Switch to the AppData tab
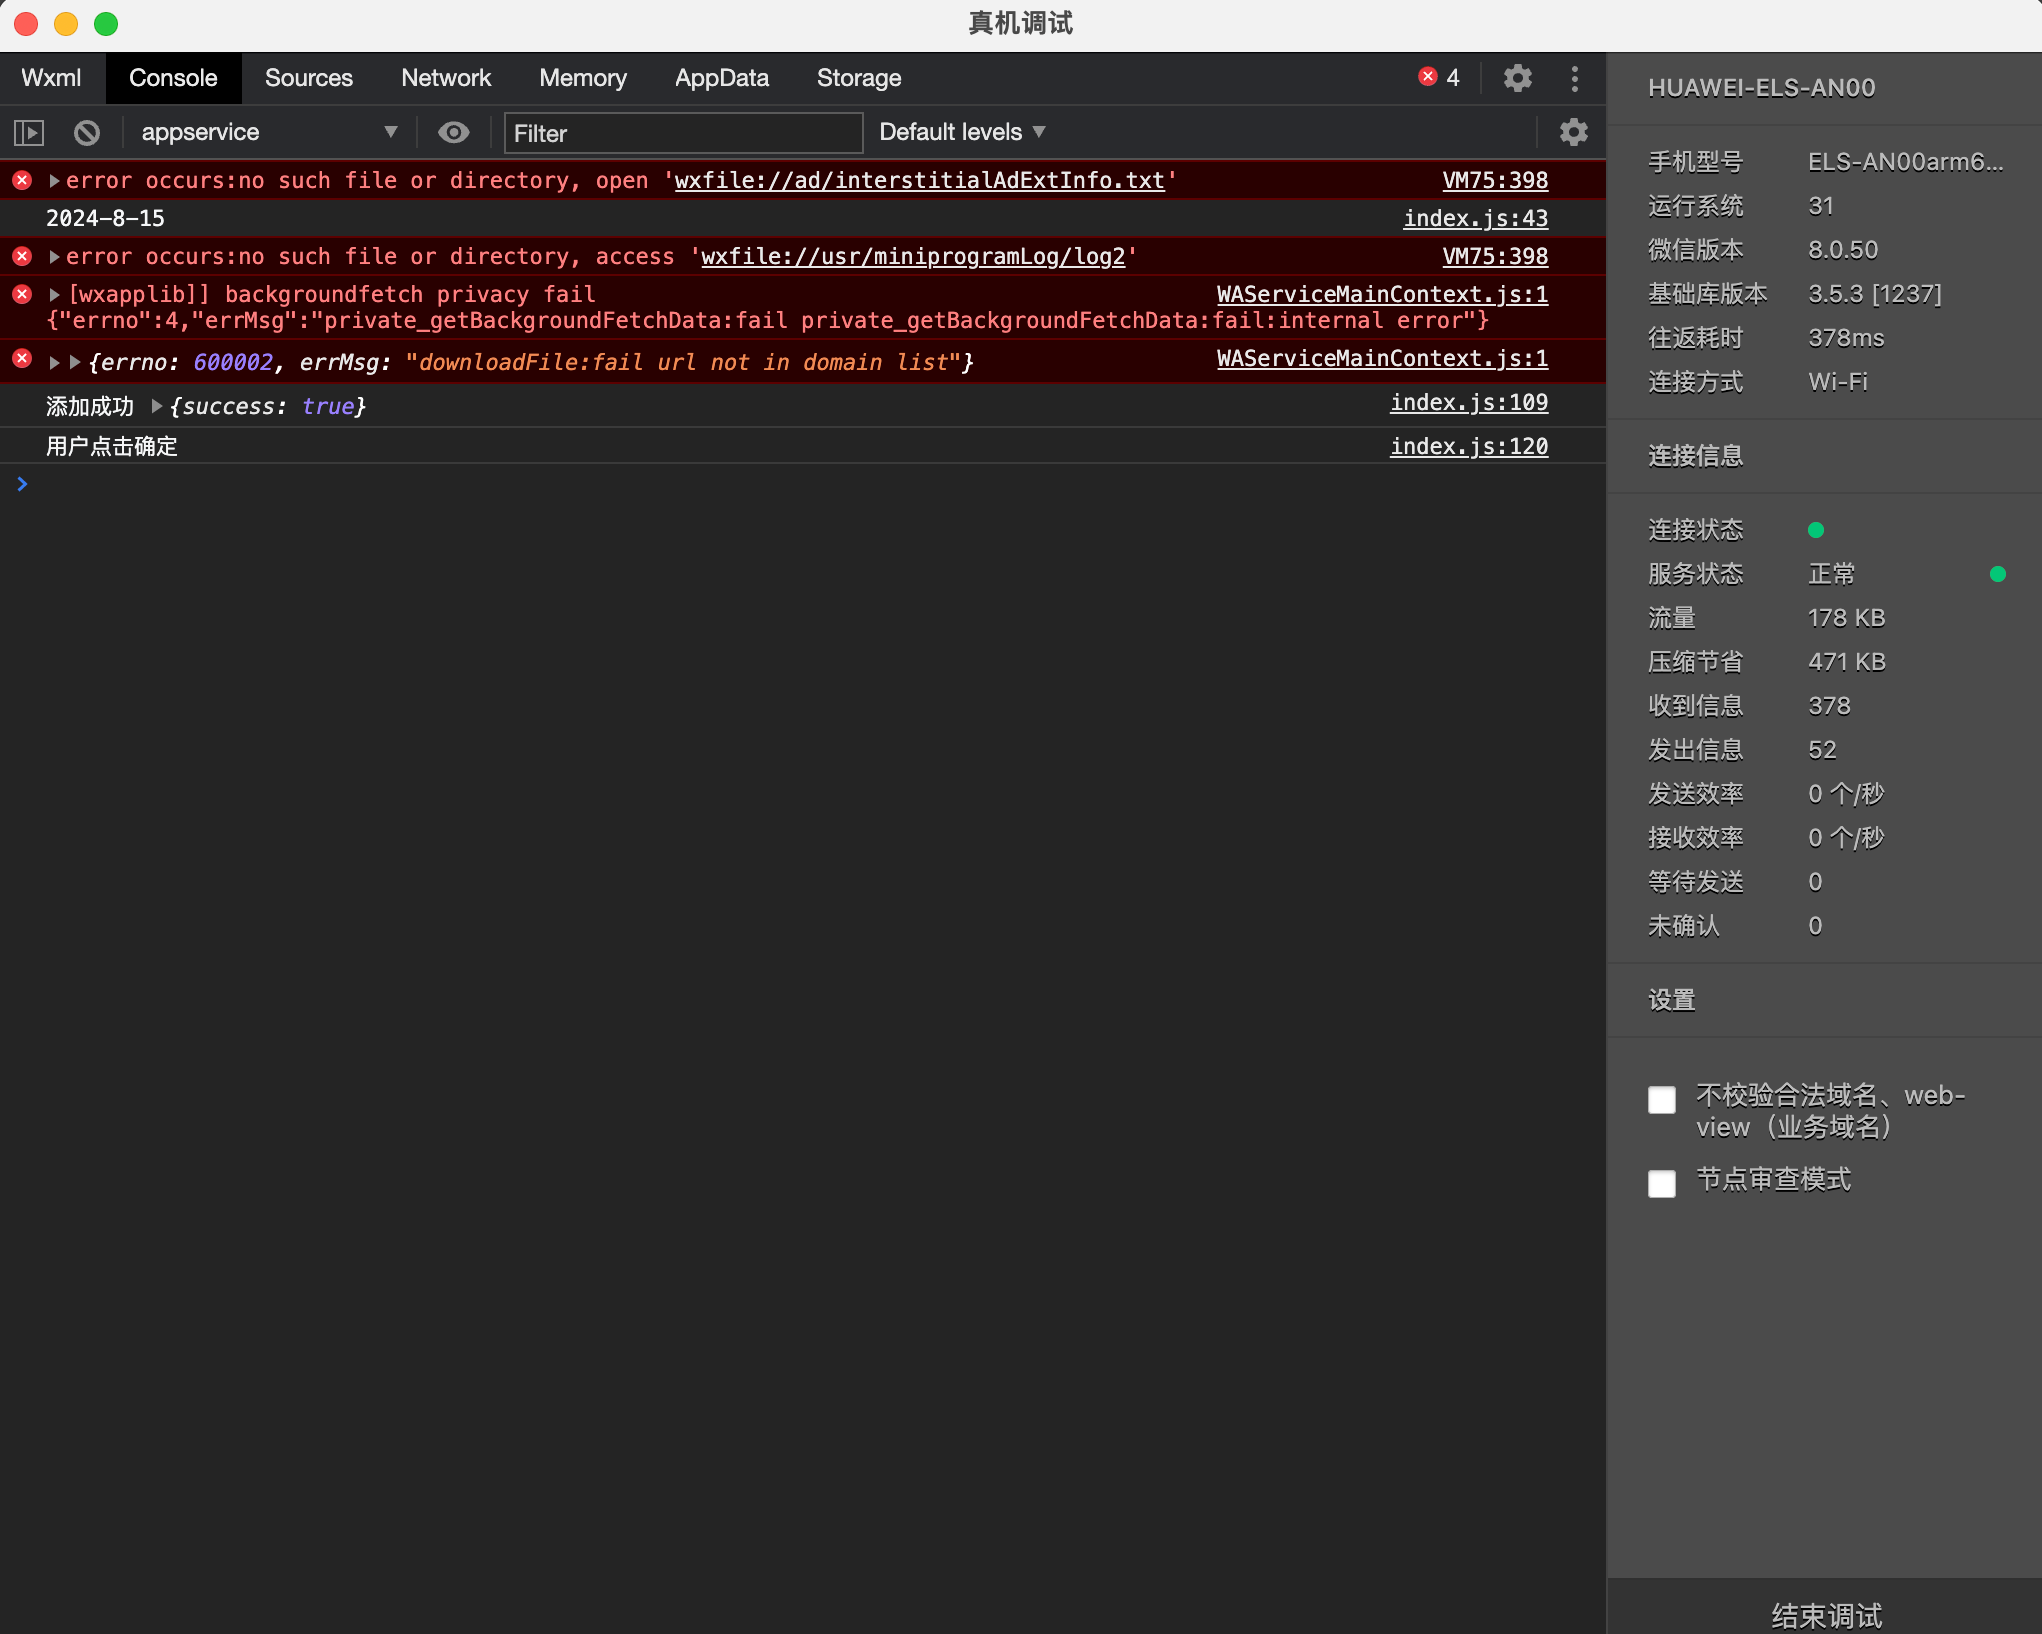 [721, 78]
